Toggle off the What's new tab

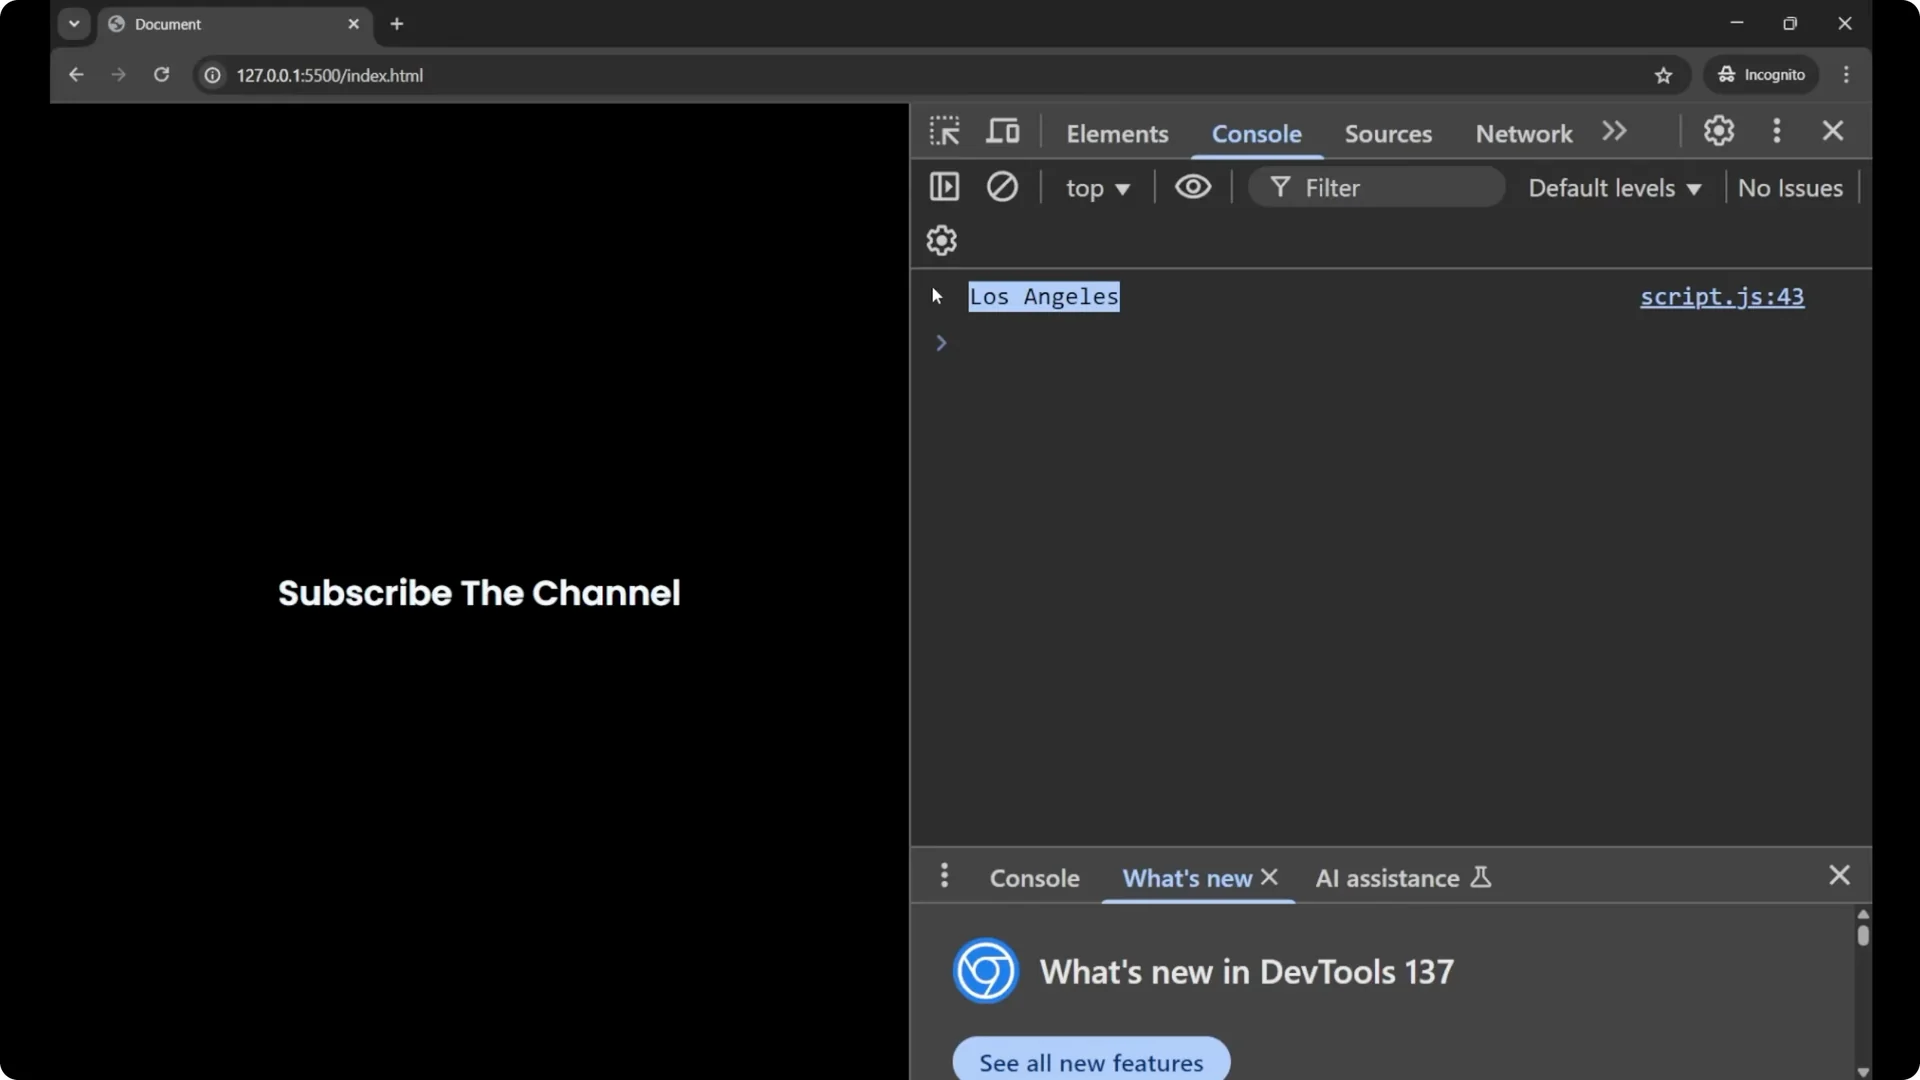(1271, 878)
